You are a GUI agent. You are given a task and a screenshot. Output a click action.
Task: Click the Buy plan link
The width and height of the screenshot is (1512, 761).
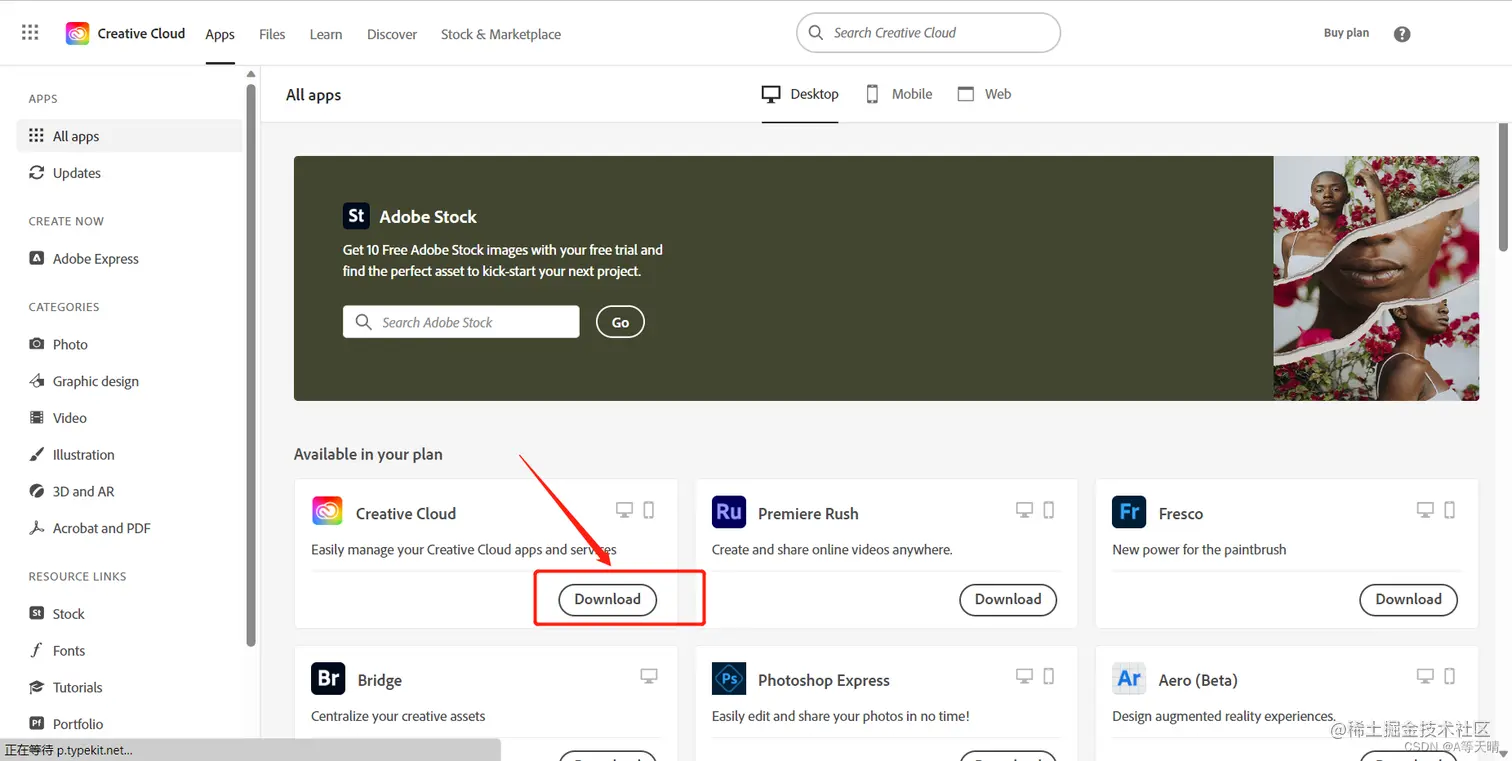tap(1346, 33)
